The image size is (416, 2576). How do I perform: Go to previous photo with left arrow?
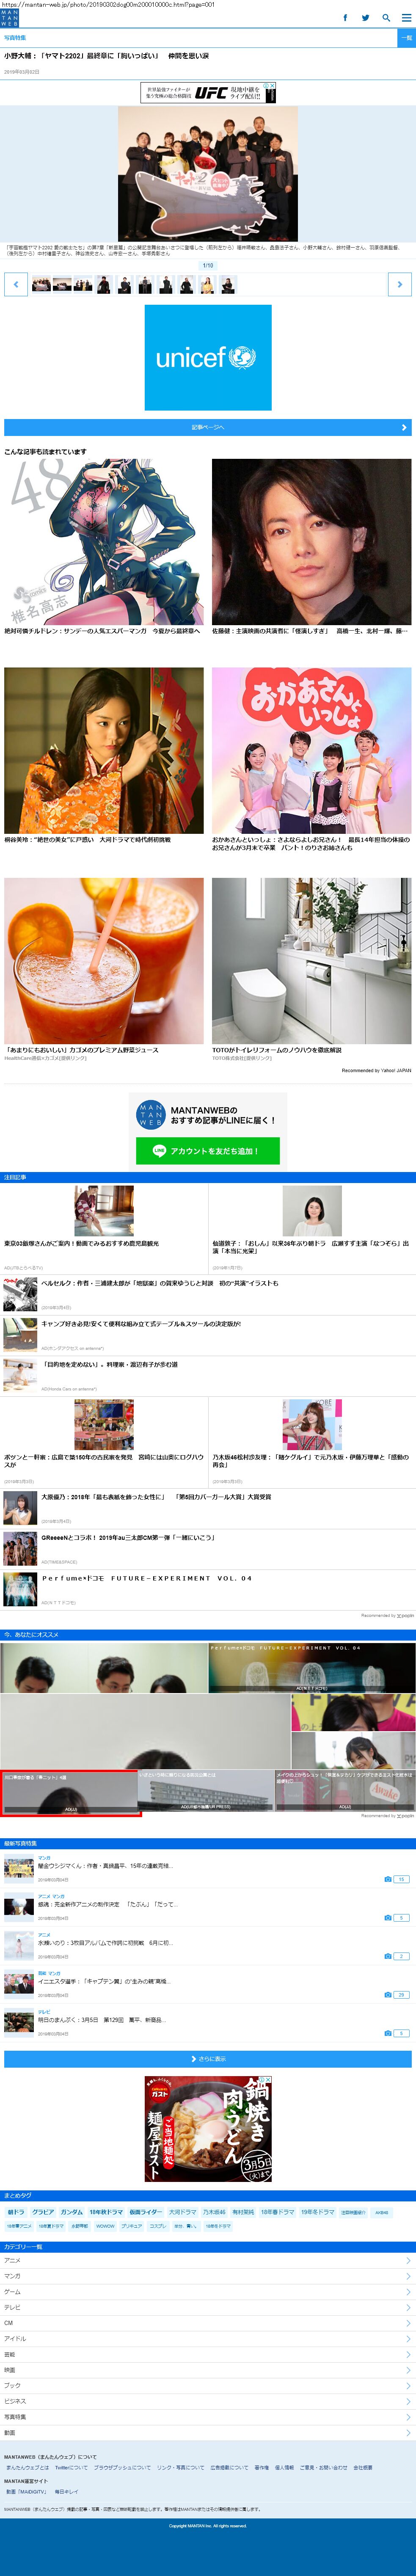(16, 285)
